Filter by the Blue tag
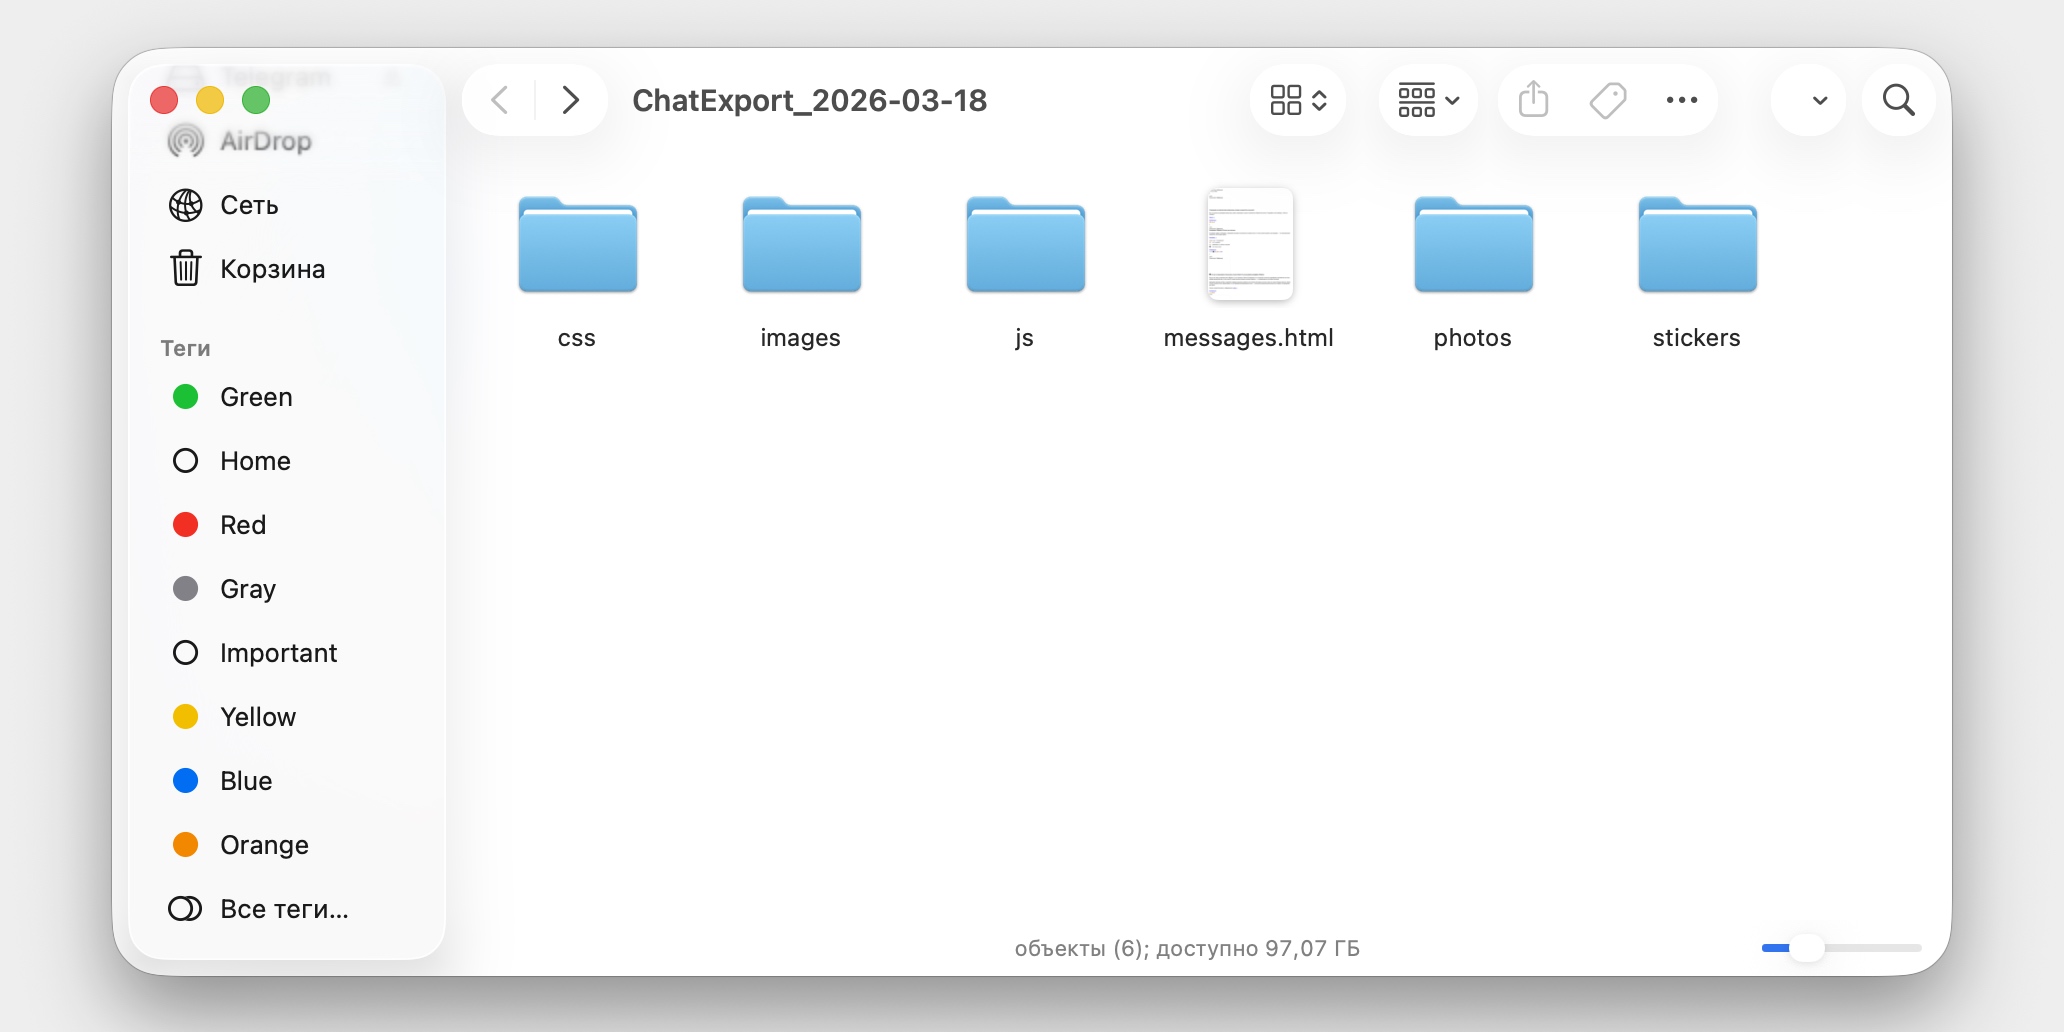This screenshot has height=1032, width=2064. pyautogui.click(x=246, y=781)
